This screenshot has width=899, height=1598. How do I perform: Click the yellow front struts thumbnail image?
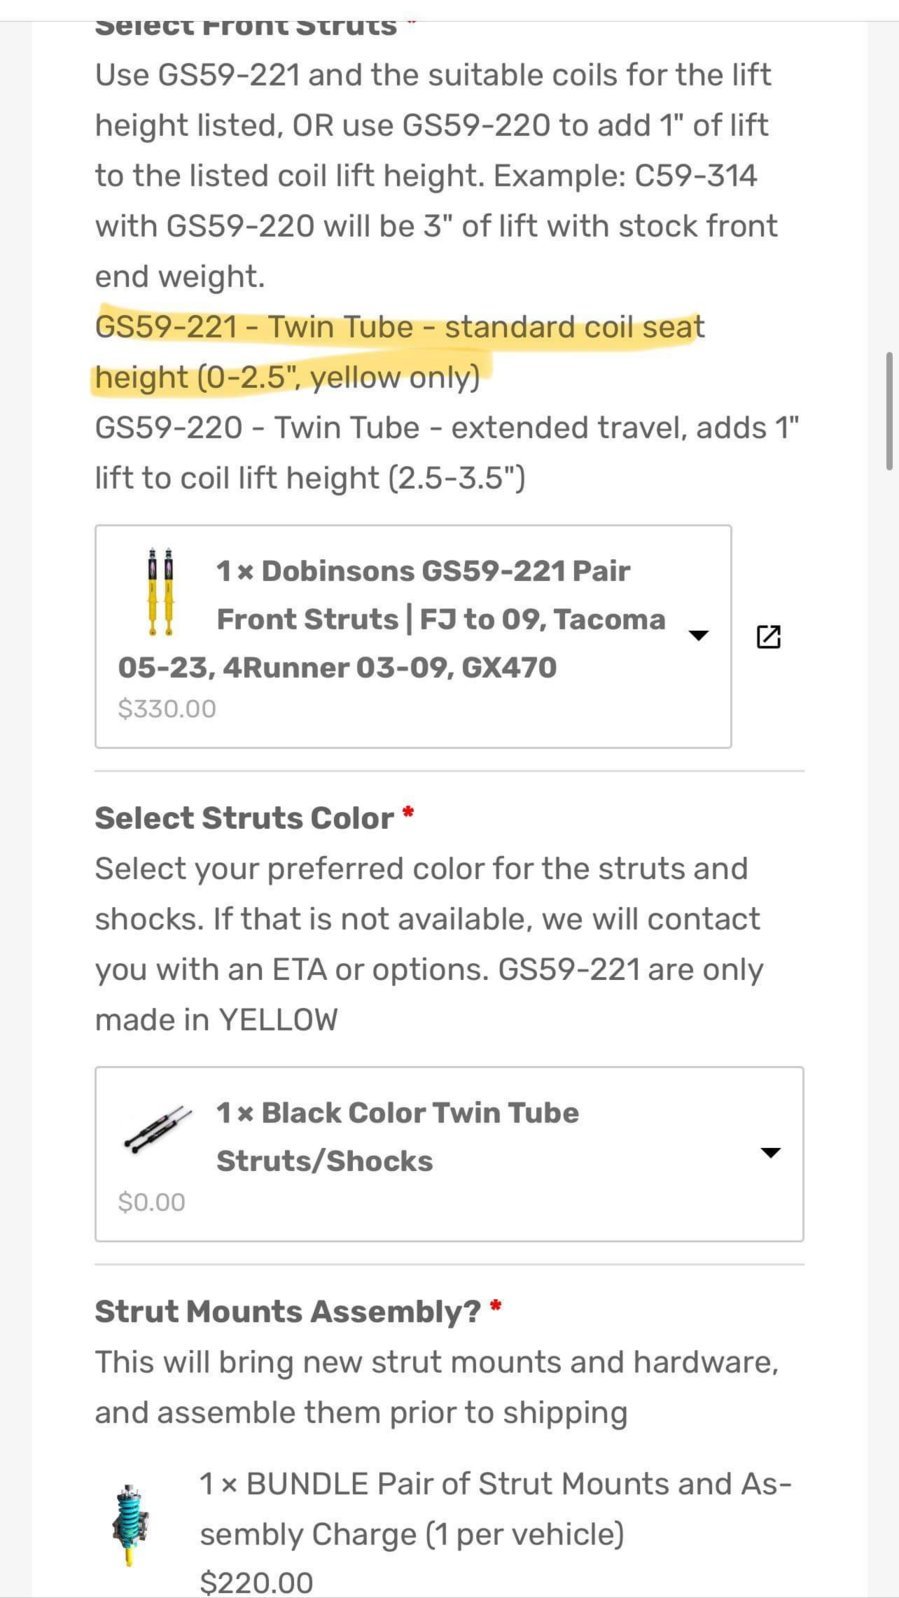[x=160, y=592]
